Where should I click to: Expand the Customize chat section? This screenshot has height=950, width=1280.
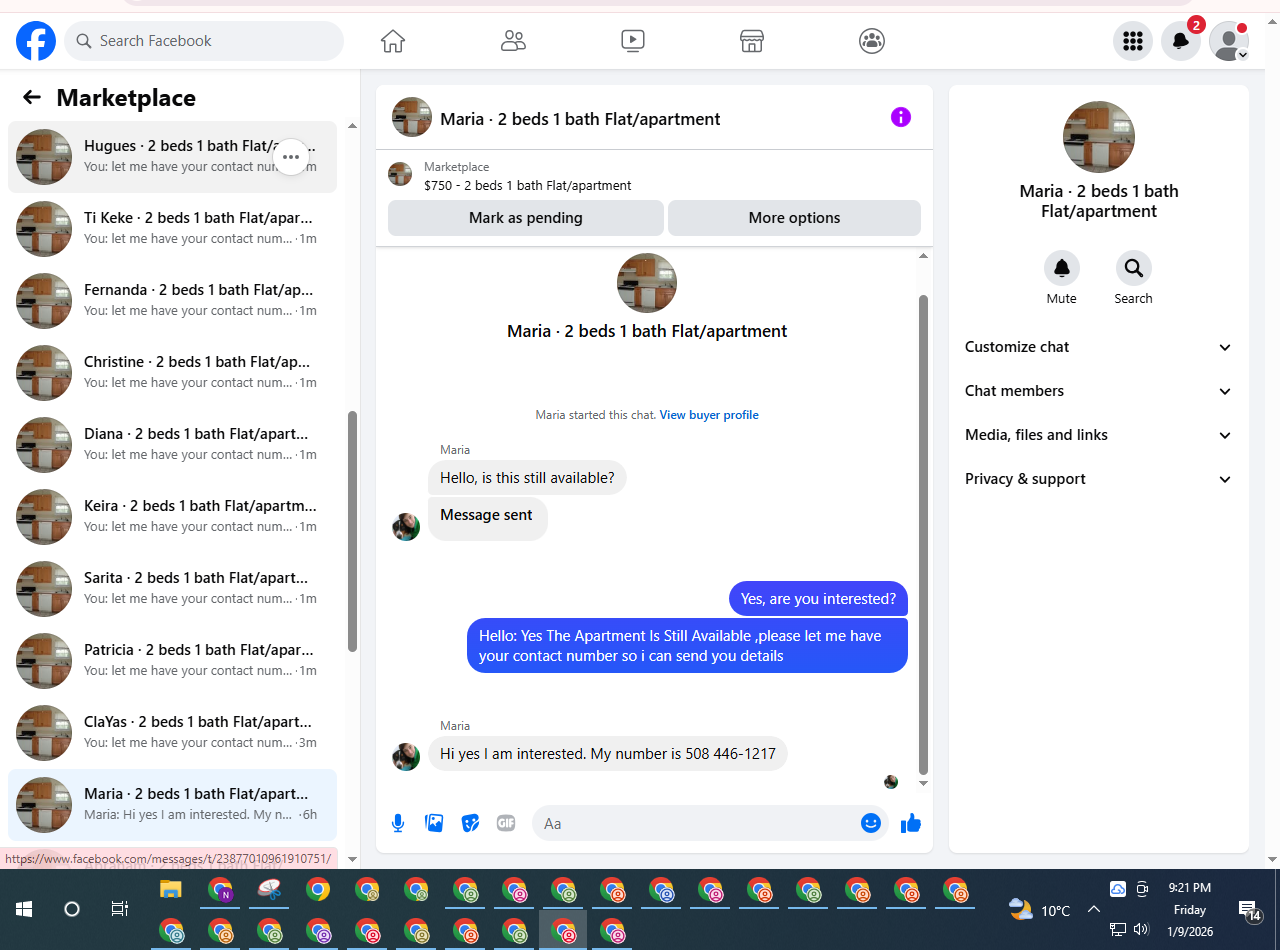coord(1099,347)
